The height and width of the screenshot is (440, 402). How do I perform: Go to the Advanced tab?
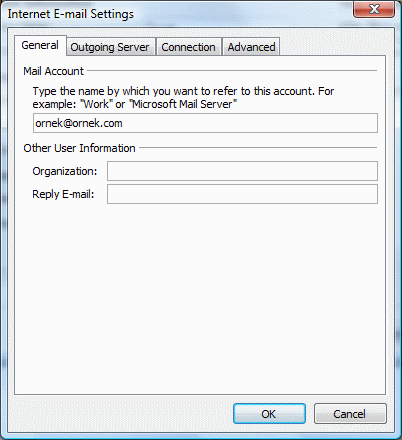click(251, 47)
